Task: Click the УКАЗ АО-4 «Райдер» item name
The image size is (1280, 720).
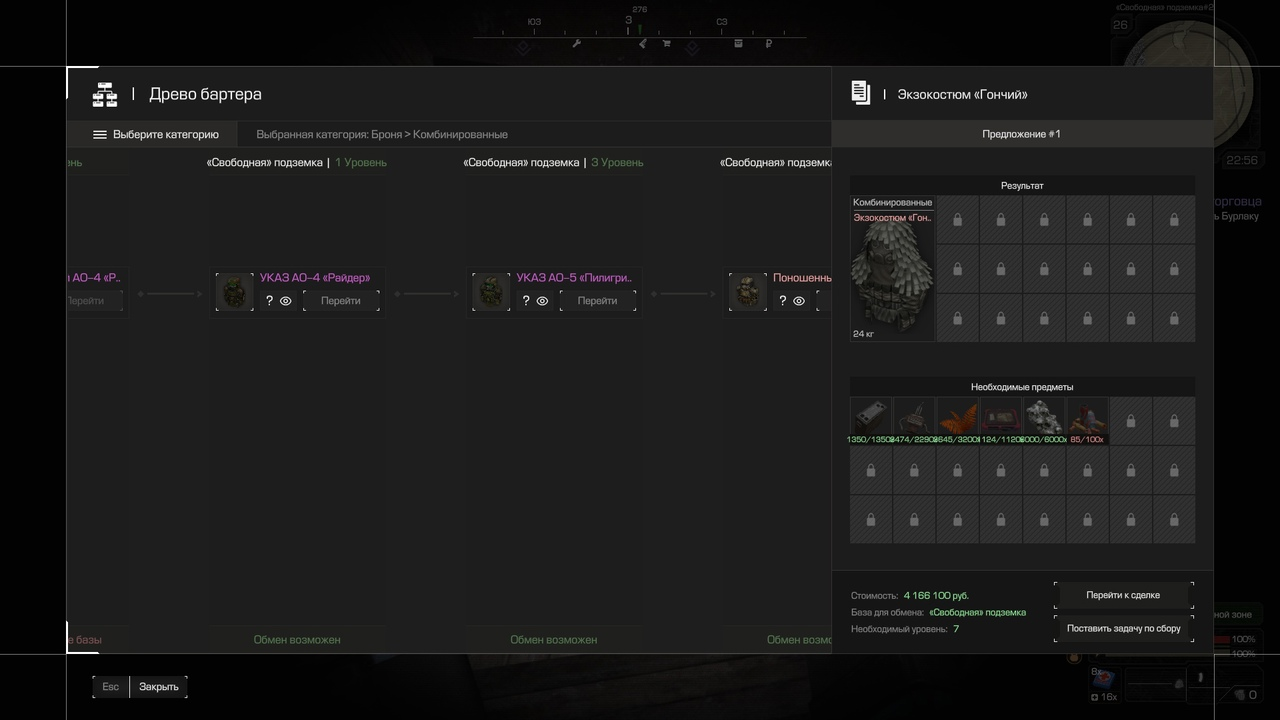Action: click(x=315, y=278)
